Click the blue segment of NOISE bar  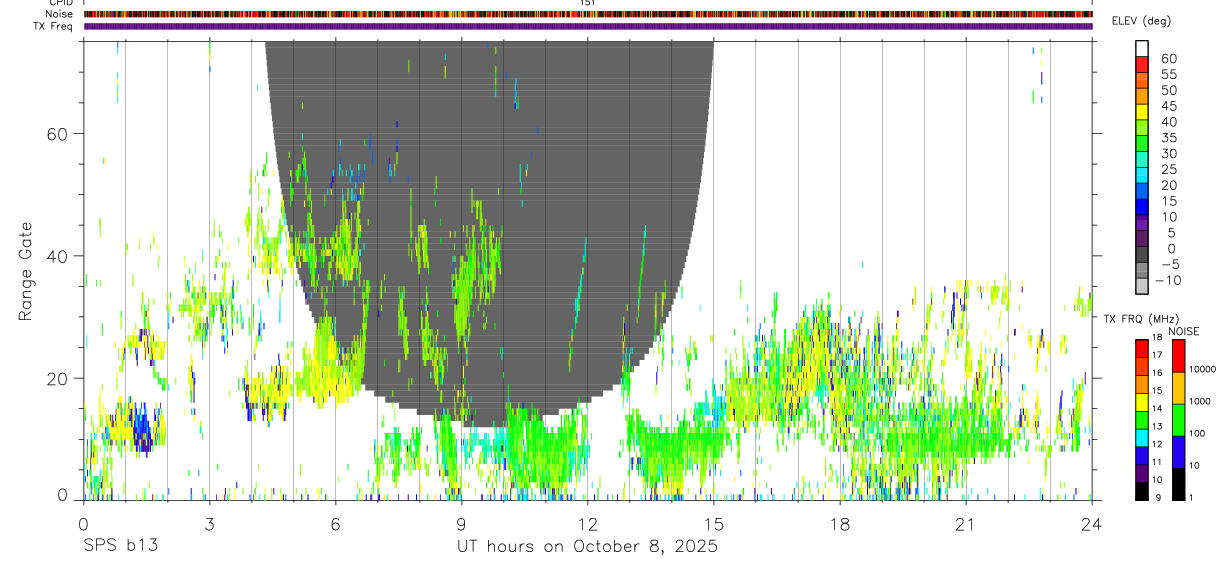(x=1178, y=451)
